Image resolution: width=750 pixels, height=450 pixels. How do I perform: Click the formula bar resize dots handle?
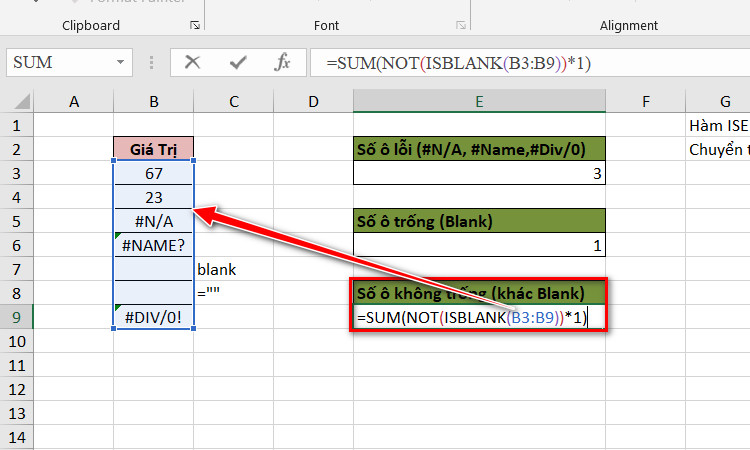tap(151, 62)
